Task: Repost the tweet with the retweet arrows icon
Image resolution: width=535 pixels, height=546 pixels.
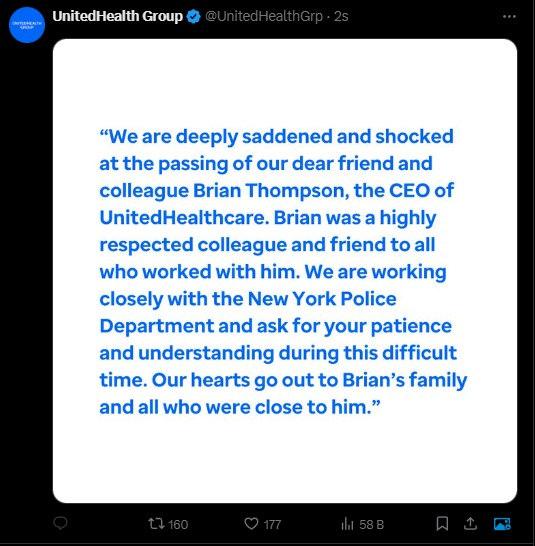Action: coord(156,523)
